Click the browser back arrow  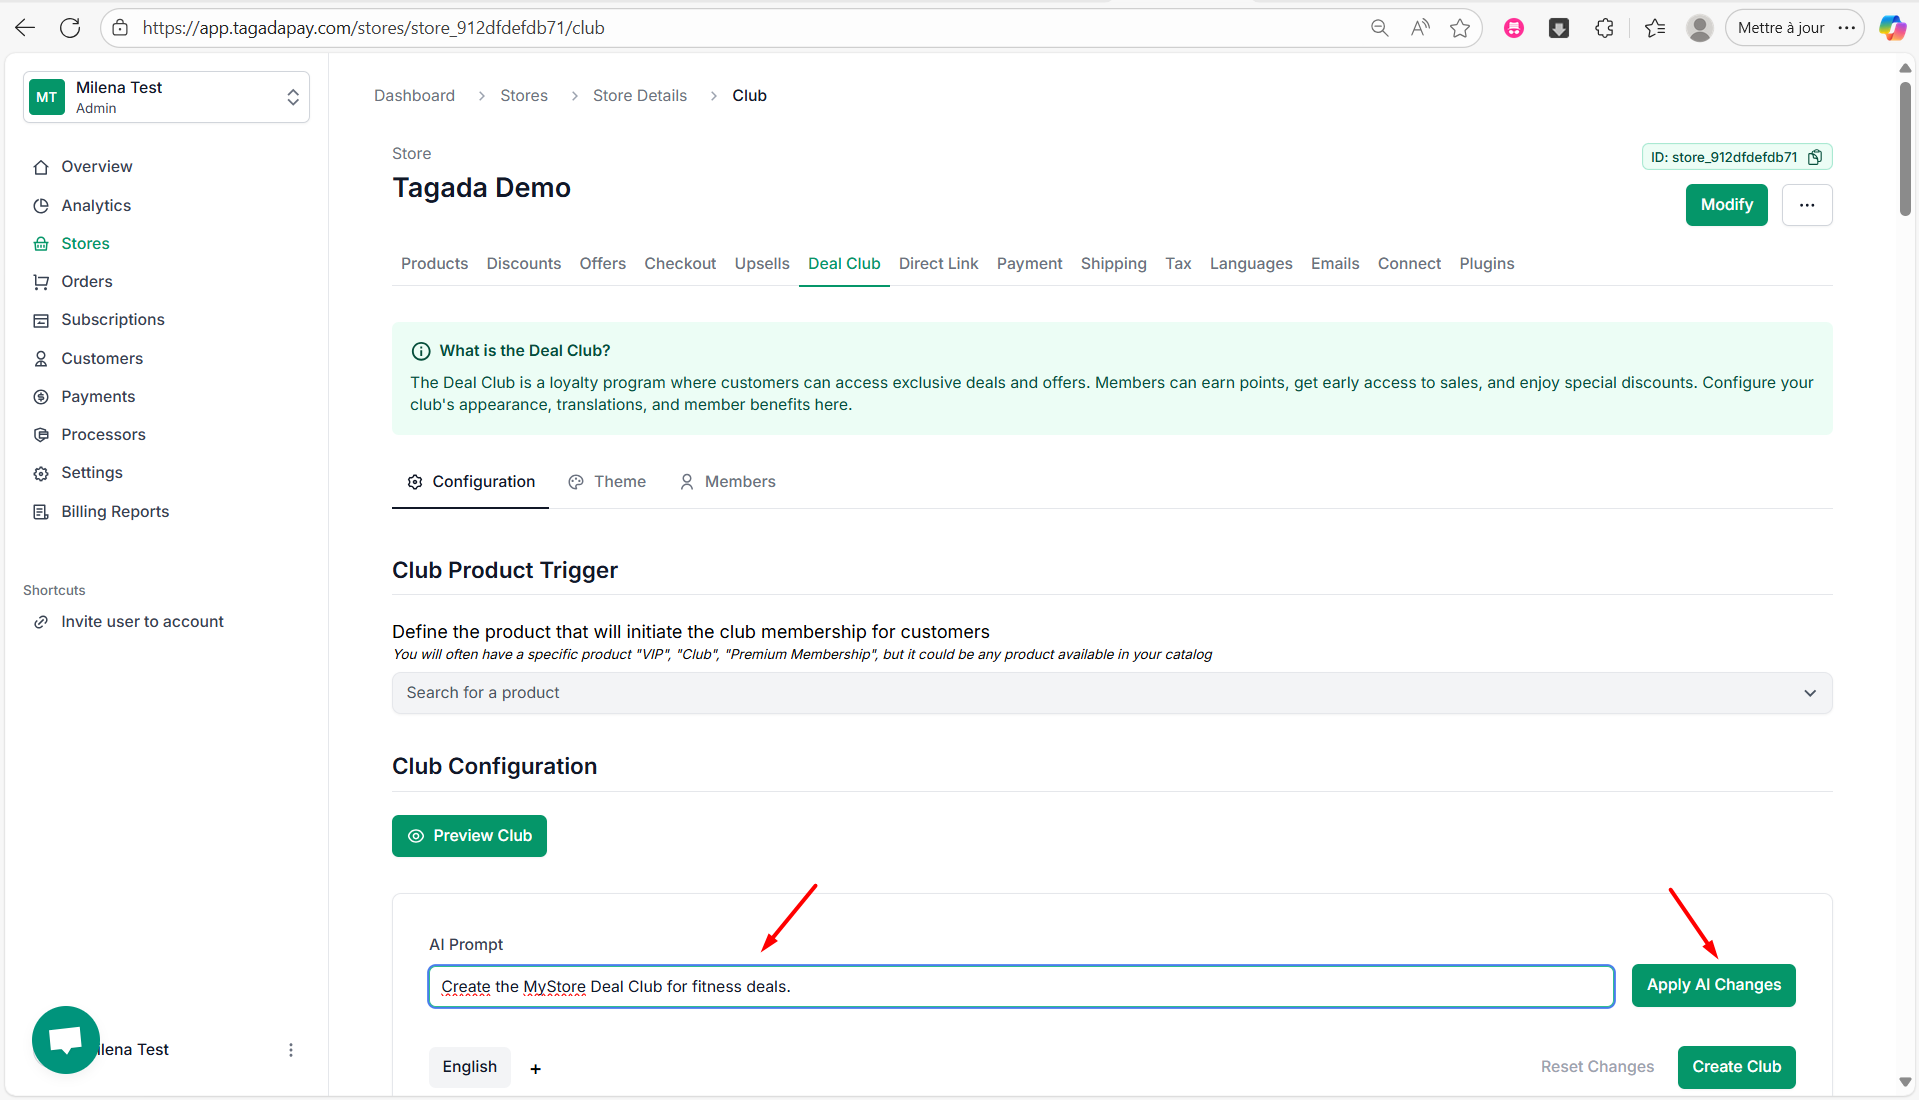coord(26,28)
